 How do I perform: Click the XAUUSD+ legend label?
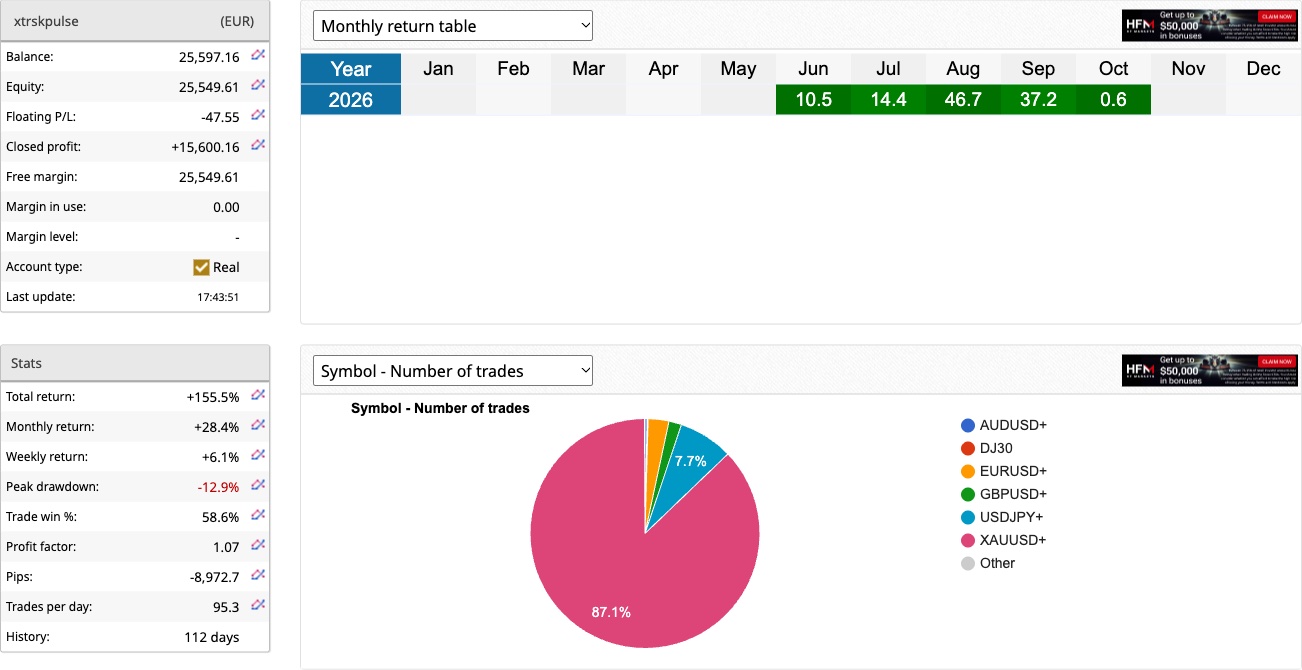click(1013, 540)
